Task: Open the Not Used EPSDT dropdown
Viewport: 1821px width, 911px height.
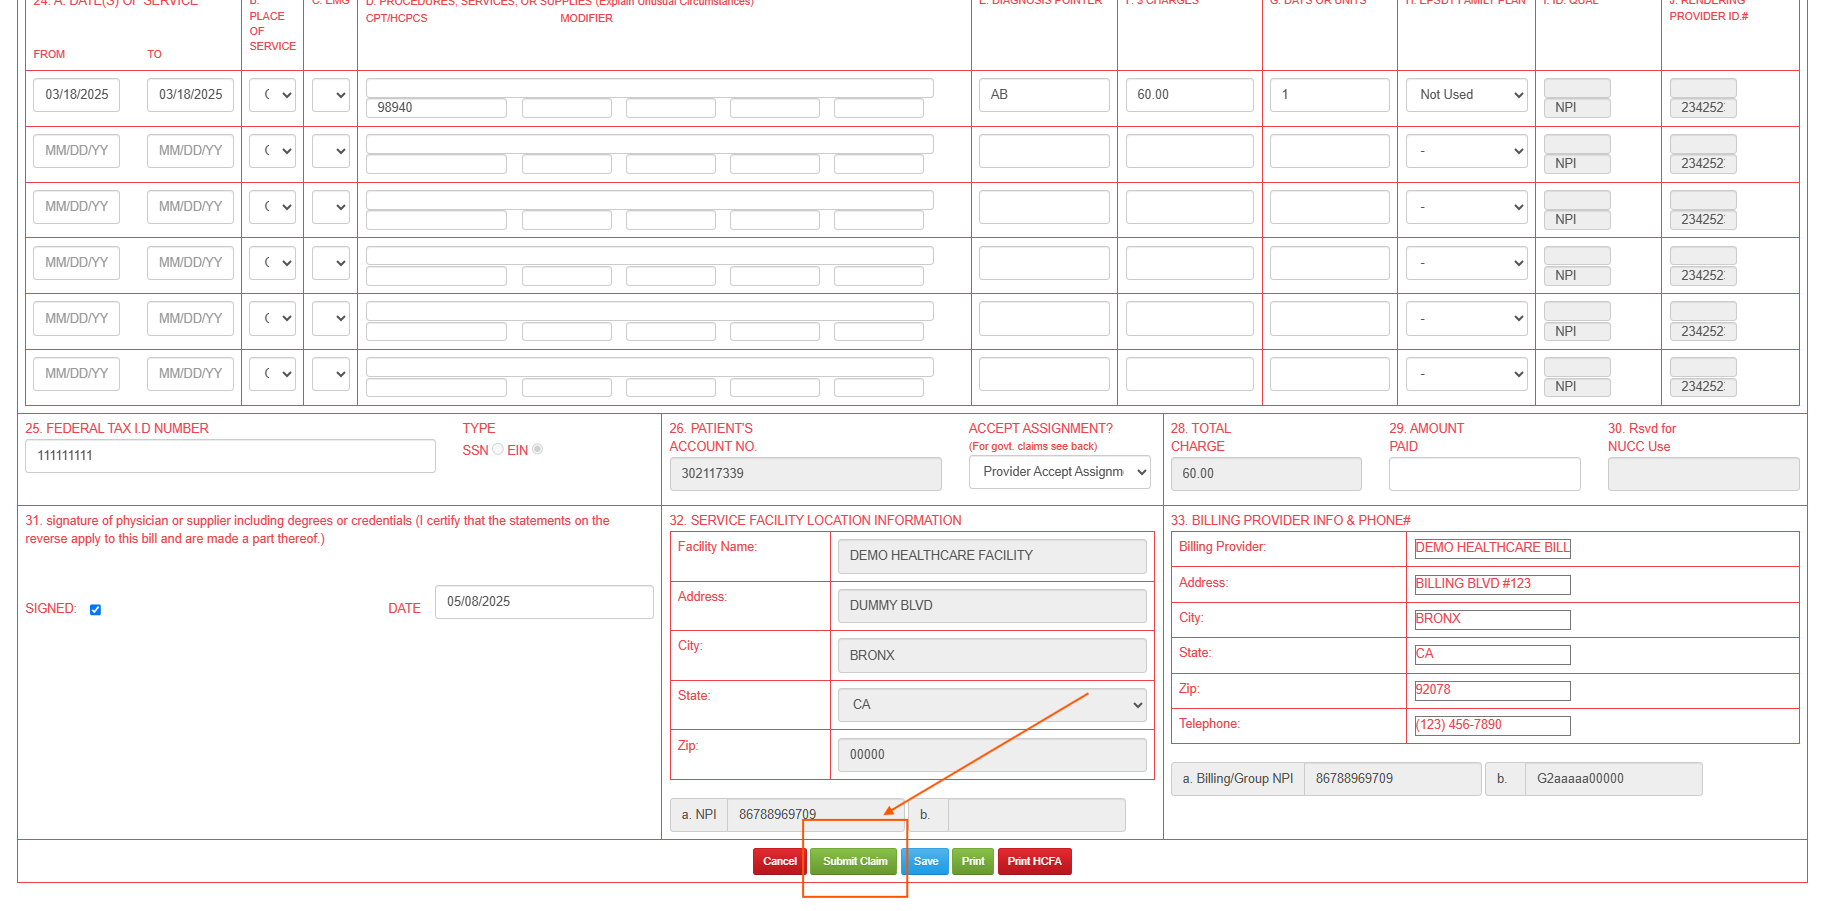Action: (1466, 95)
